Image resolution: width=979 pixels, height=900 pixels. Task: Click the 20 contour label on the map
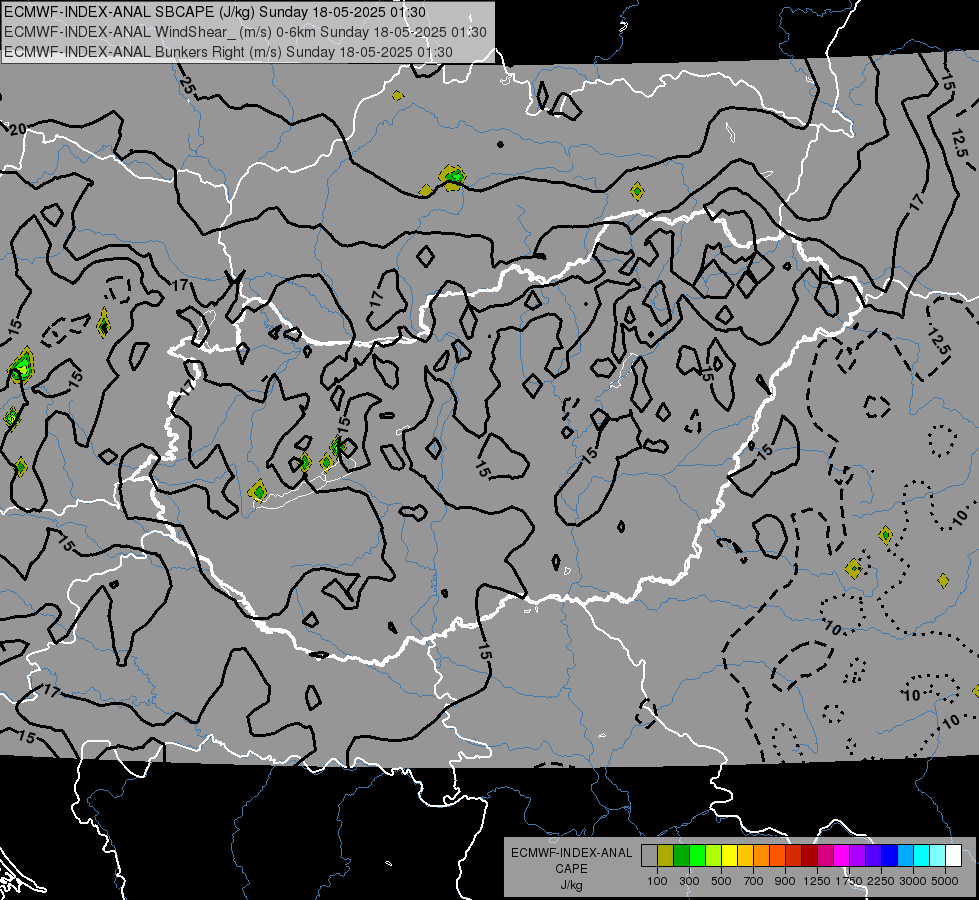pos(17,129)
